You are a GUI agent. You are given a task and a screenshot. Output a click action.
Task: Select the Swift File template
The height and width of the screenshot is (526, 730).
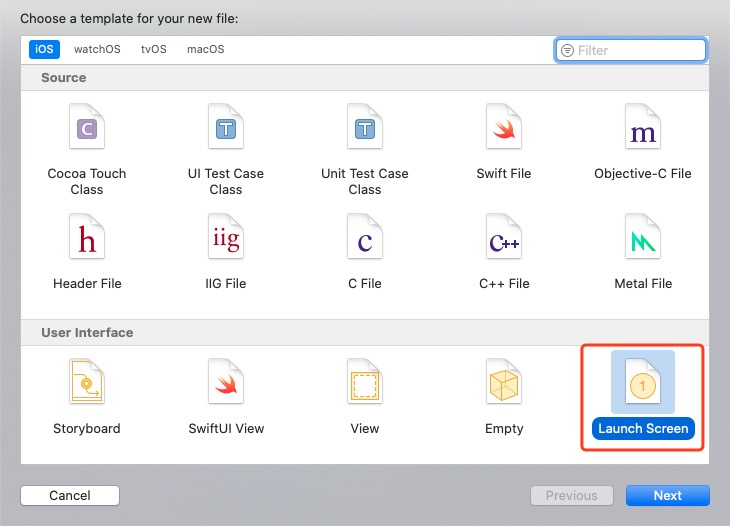pos(503,130)
